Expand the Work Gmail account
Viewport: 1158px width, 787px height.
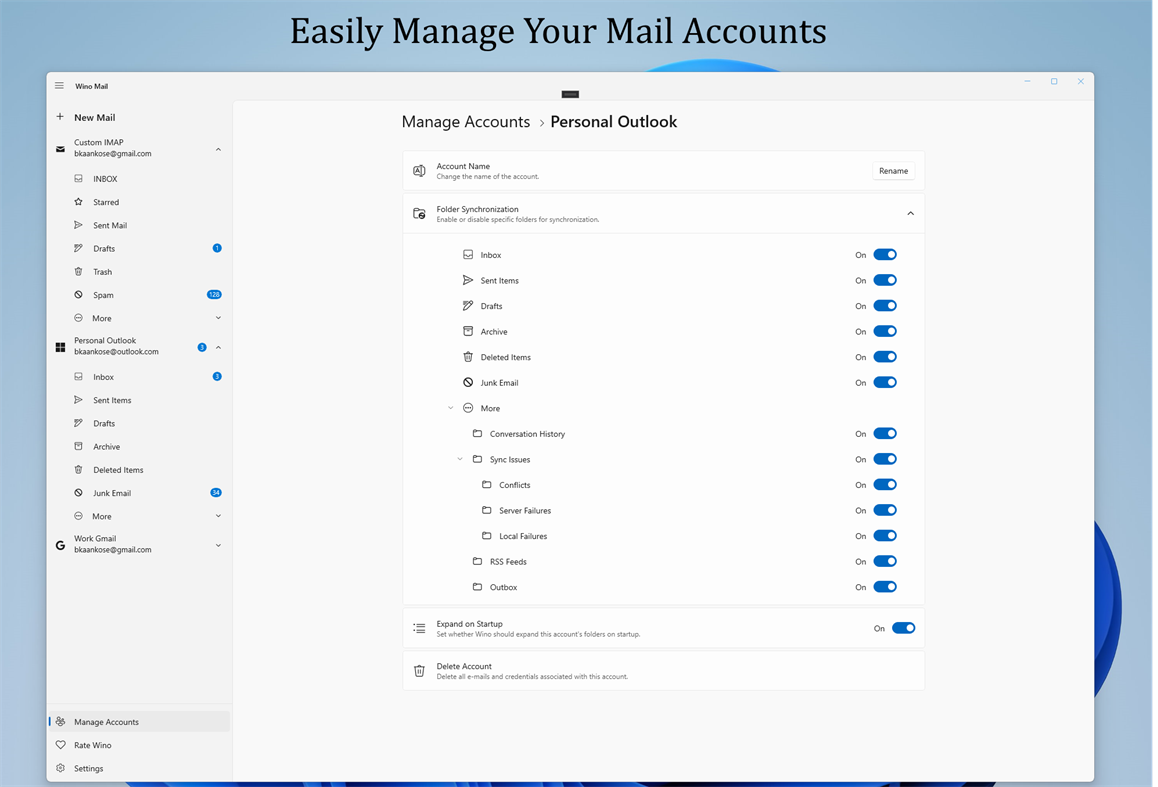click(x=218, y=544)
